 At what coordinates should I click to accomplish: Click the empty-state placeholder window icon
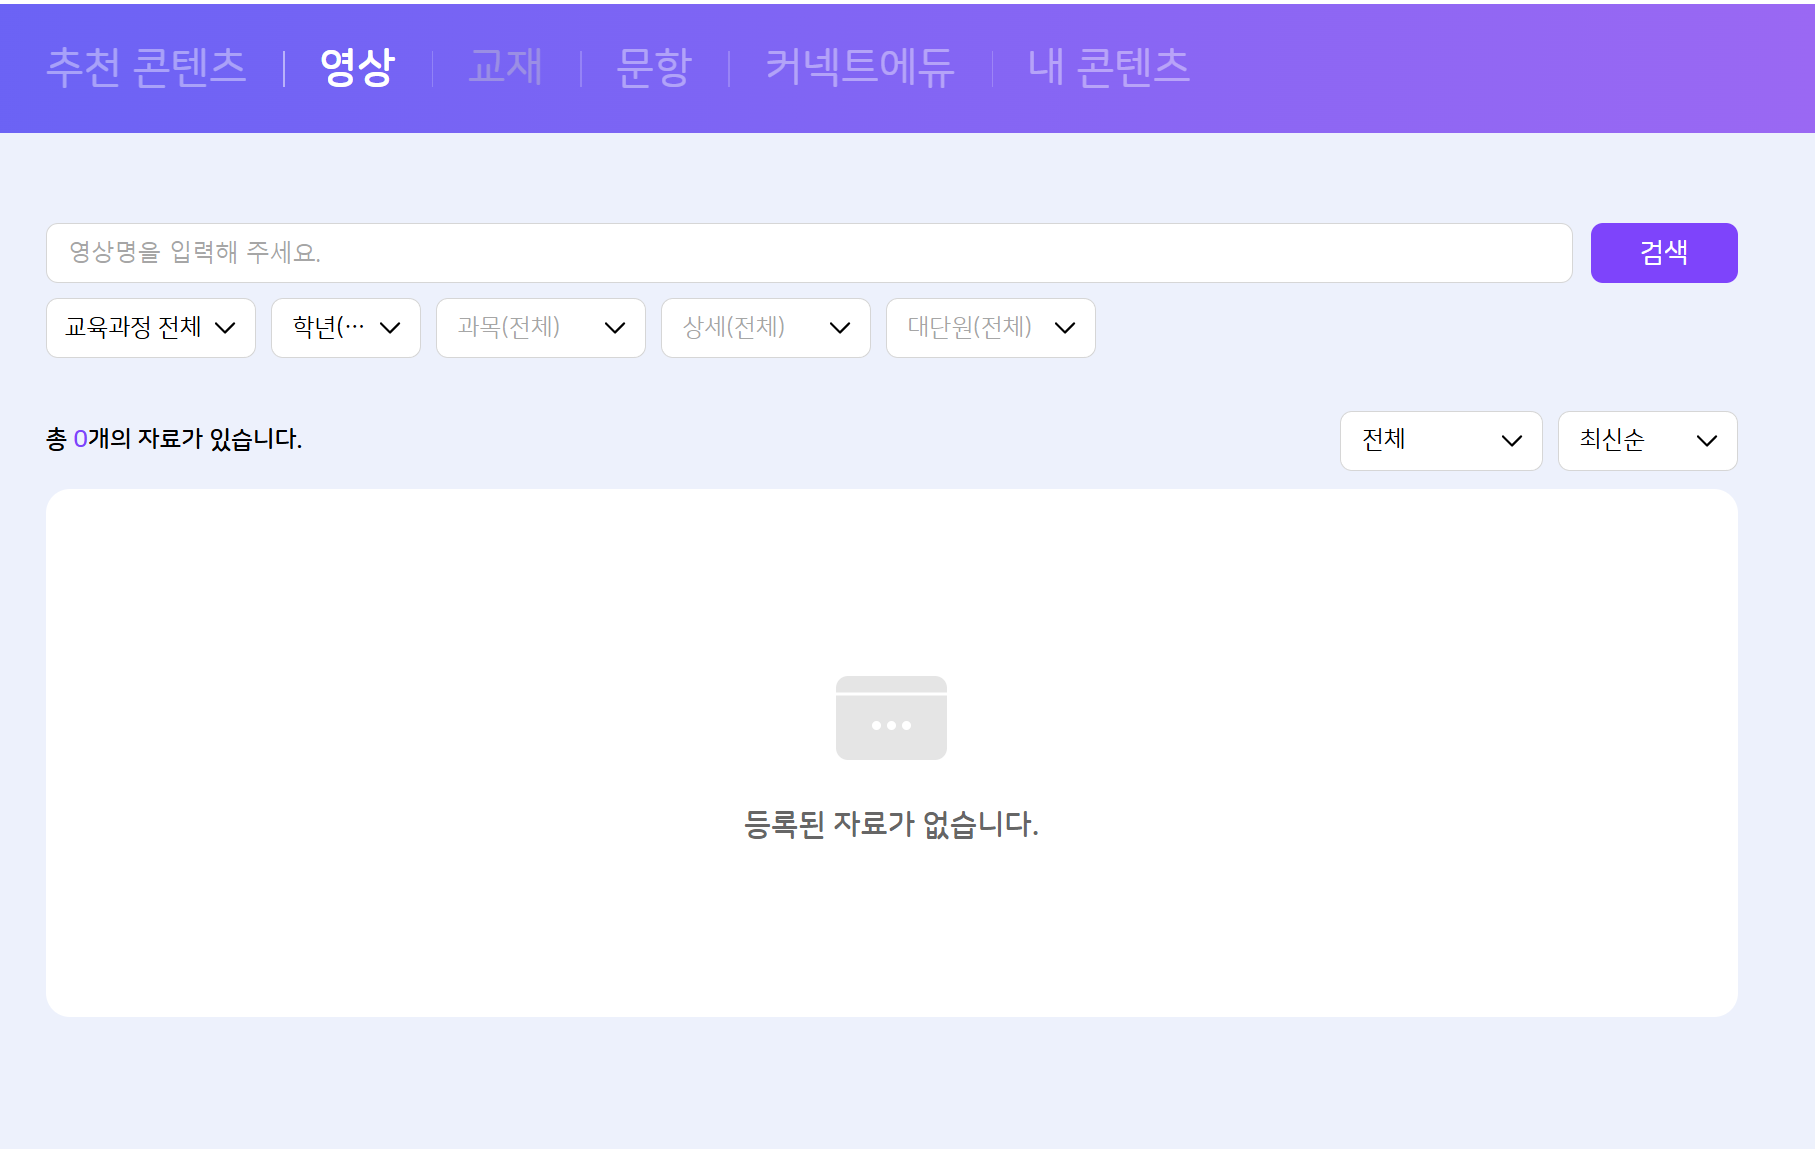pos(891,718)
